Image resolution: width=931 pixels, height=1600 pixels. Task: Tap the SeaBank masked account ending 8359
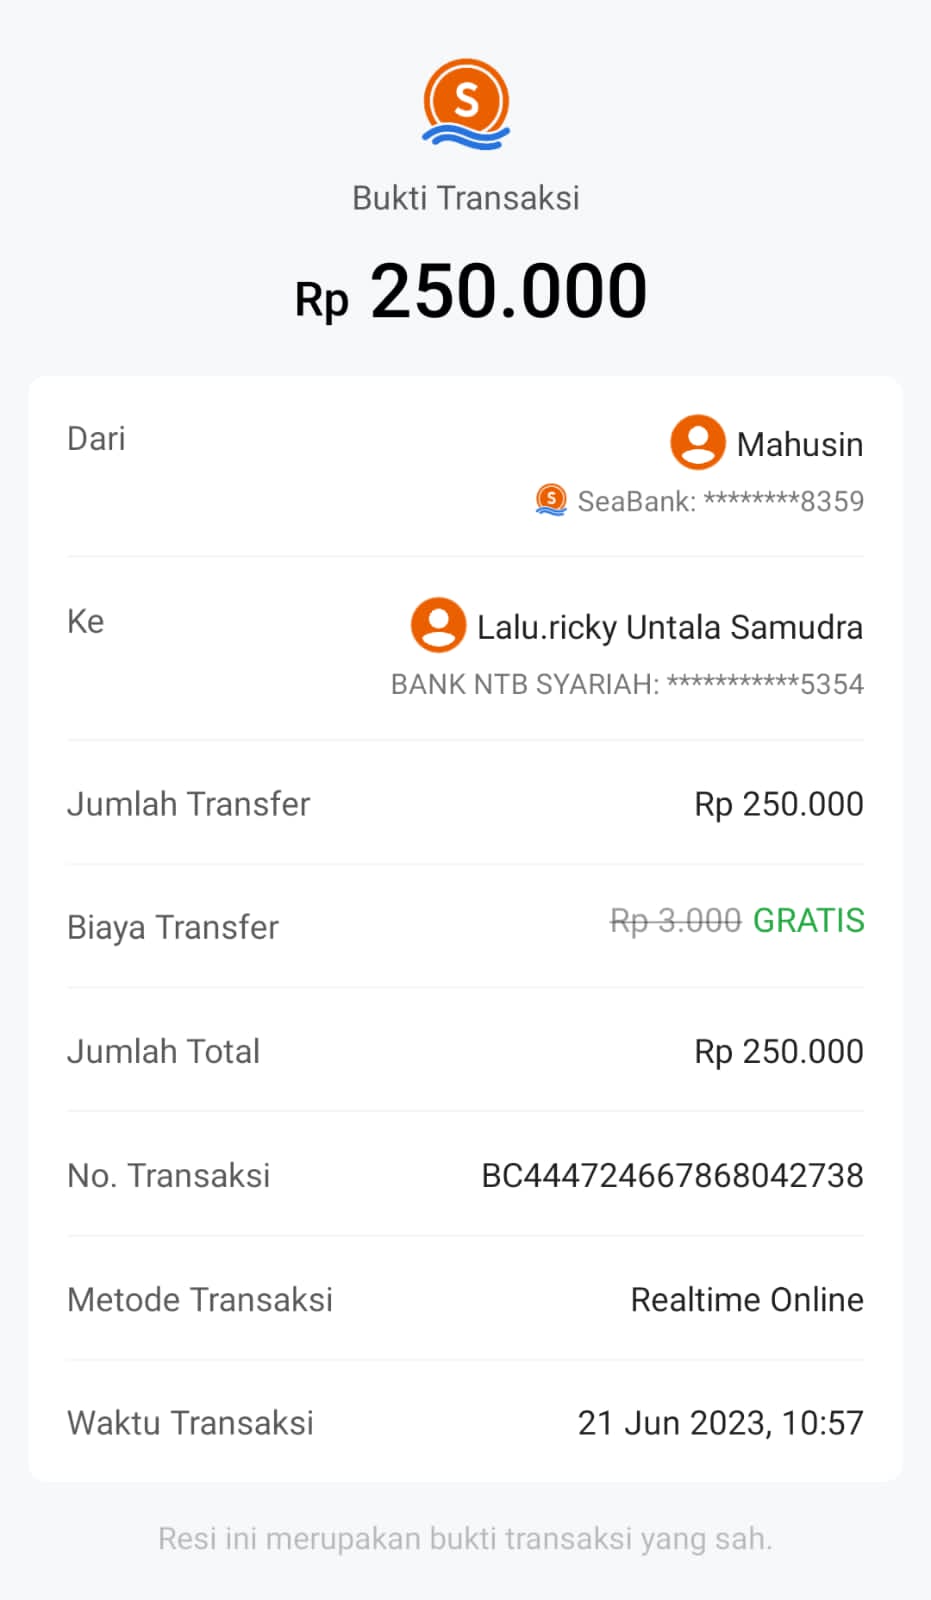pos(720,501)
